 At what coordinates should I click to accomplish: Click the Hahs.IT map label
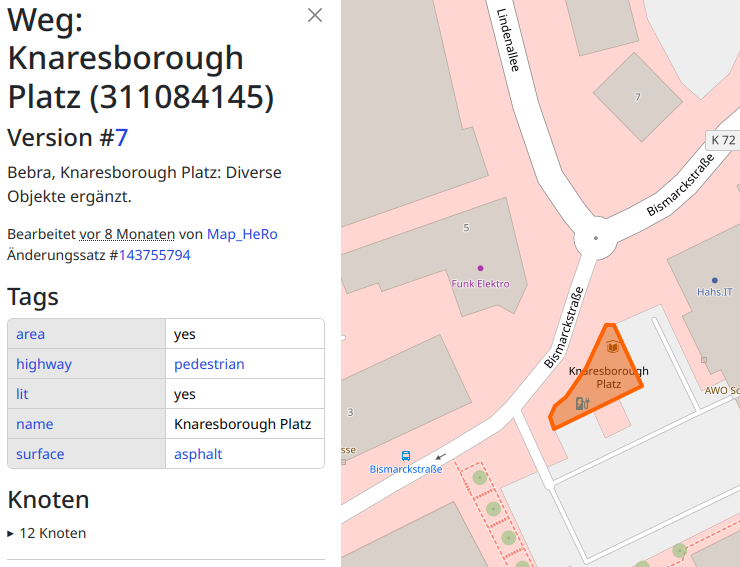(715, 292)
